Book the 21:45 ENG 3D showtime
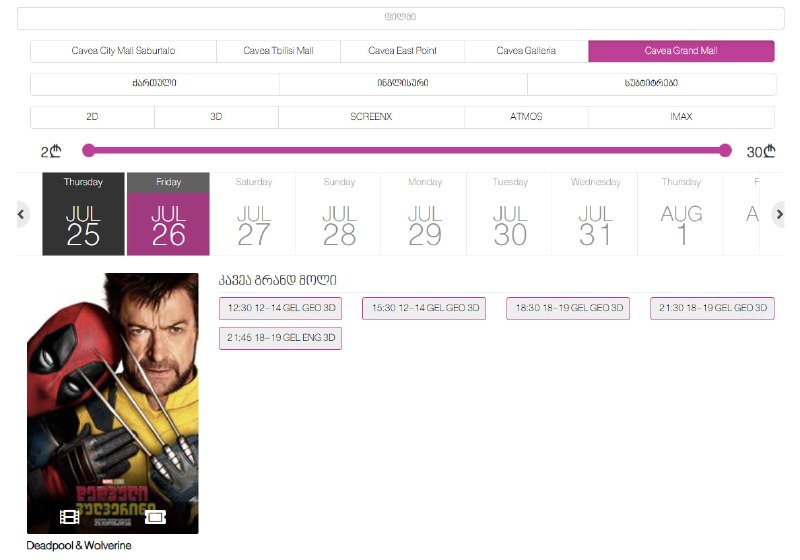800x560 pixels. point(281,338)
